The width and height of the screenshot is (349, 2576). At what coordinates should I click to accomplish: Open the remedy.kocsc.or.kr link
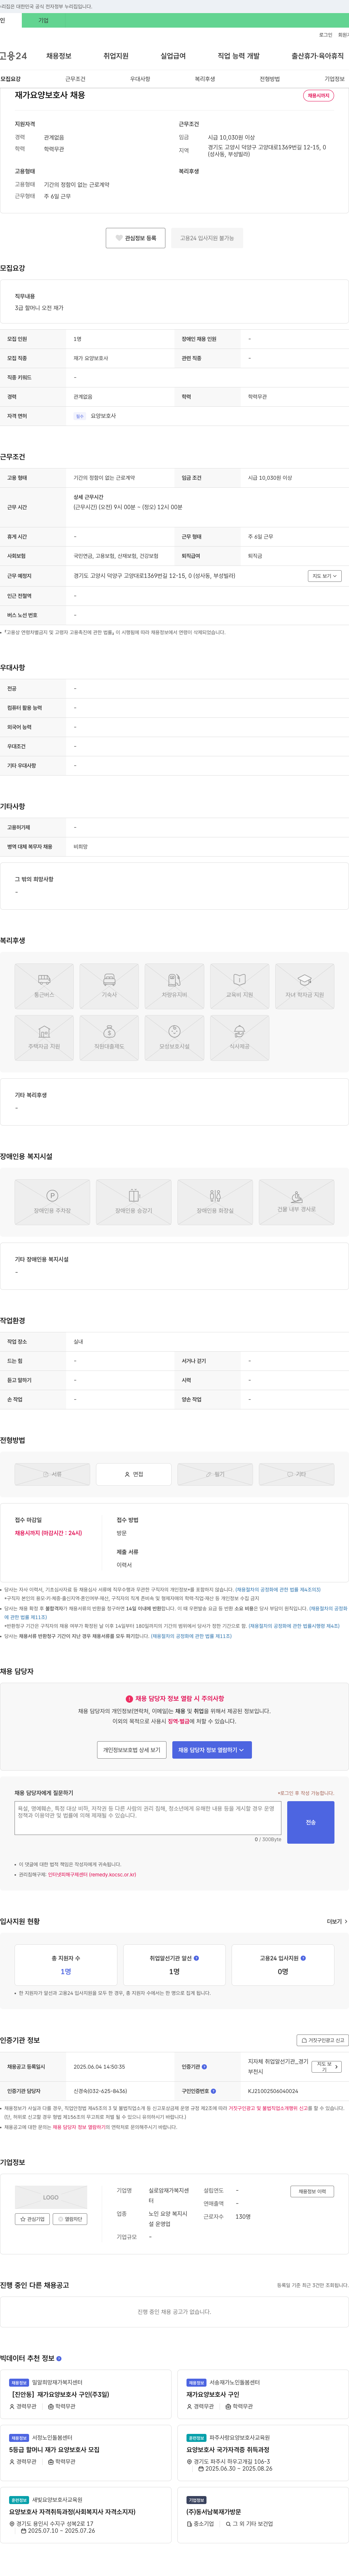click(x=92, y=1875)
